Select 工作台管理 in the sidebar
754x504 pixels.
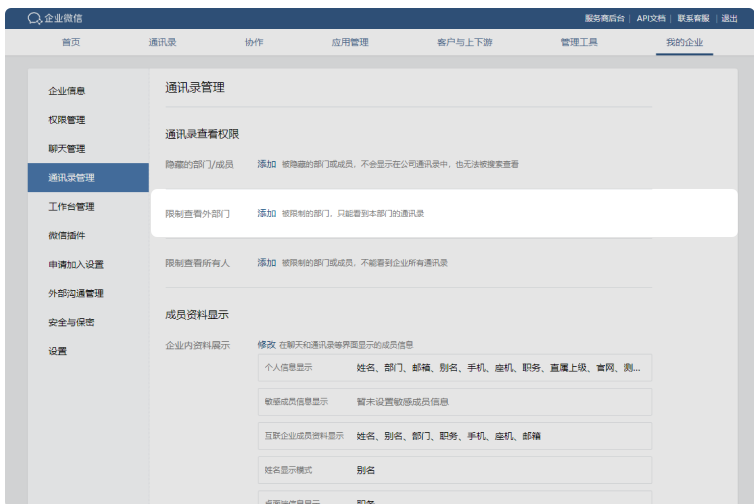point(71,207)
